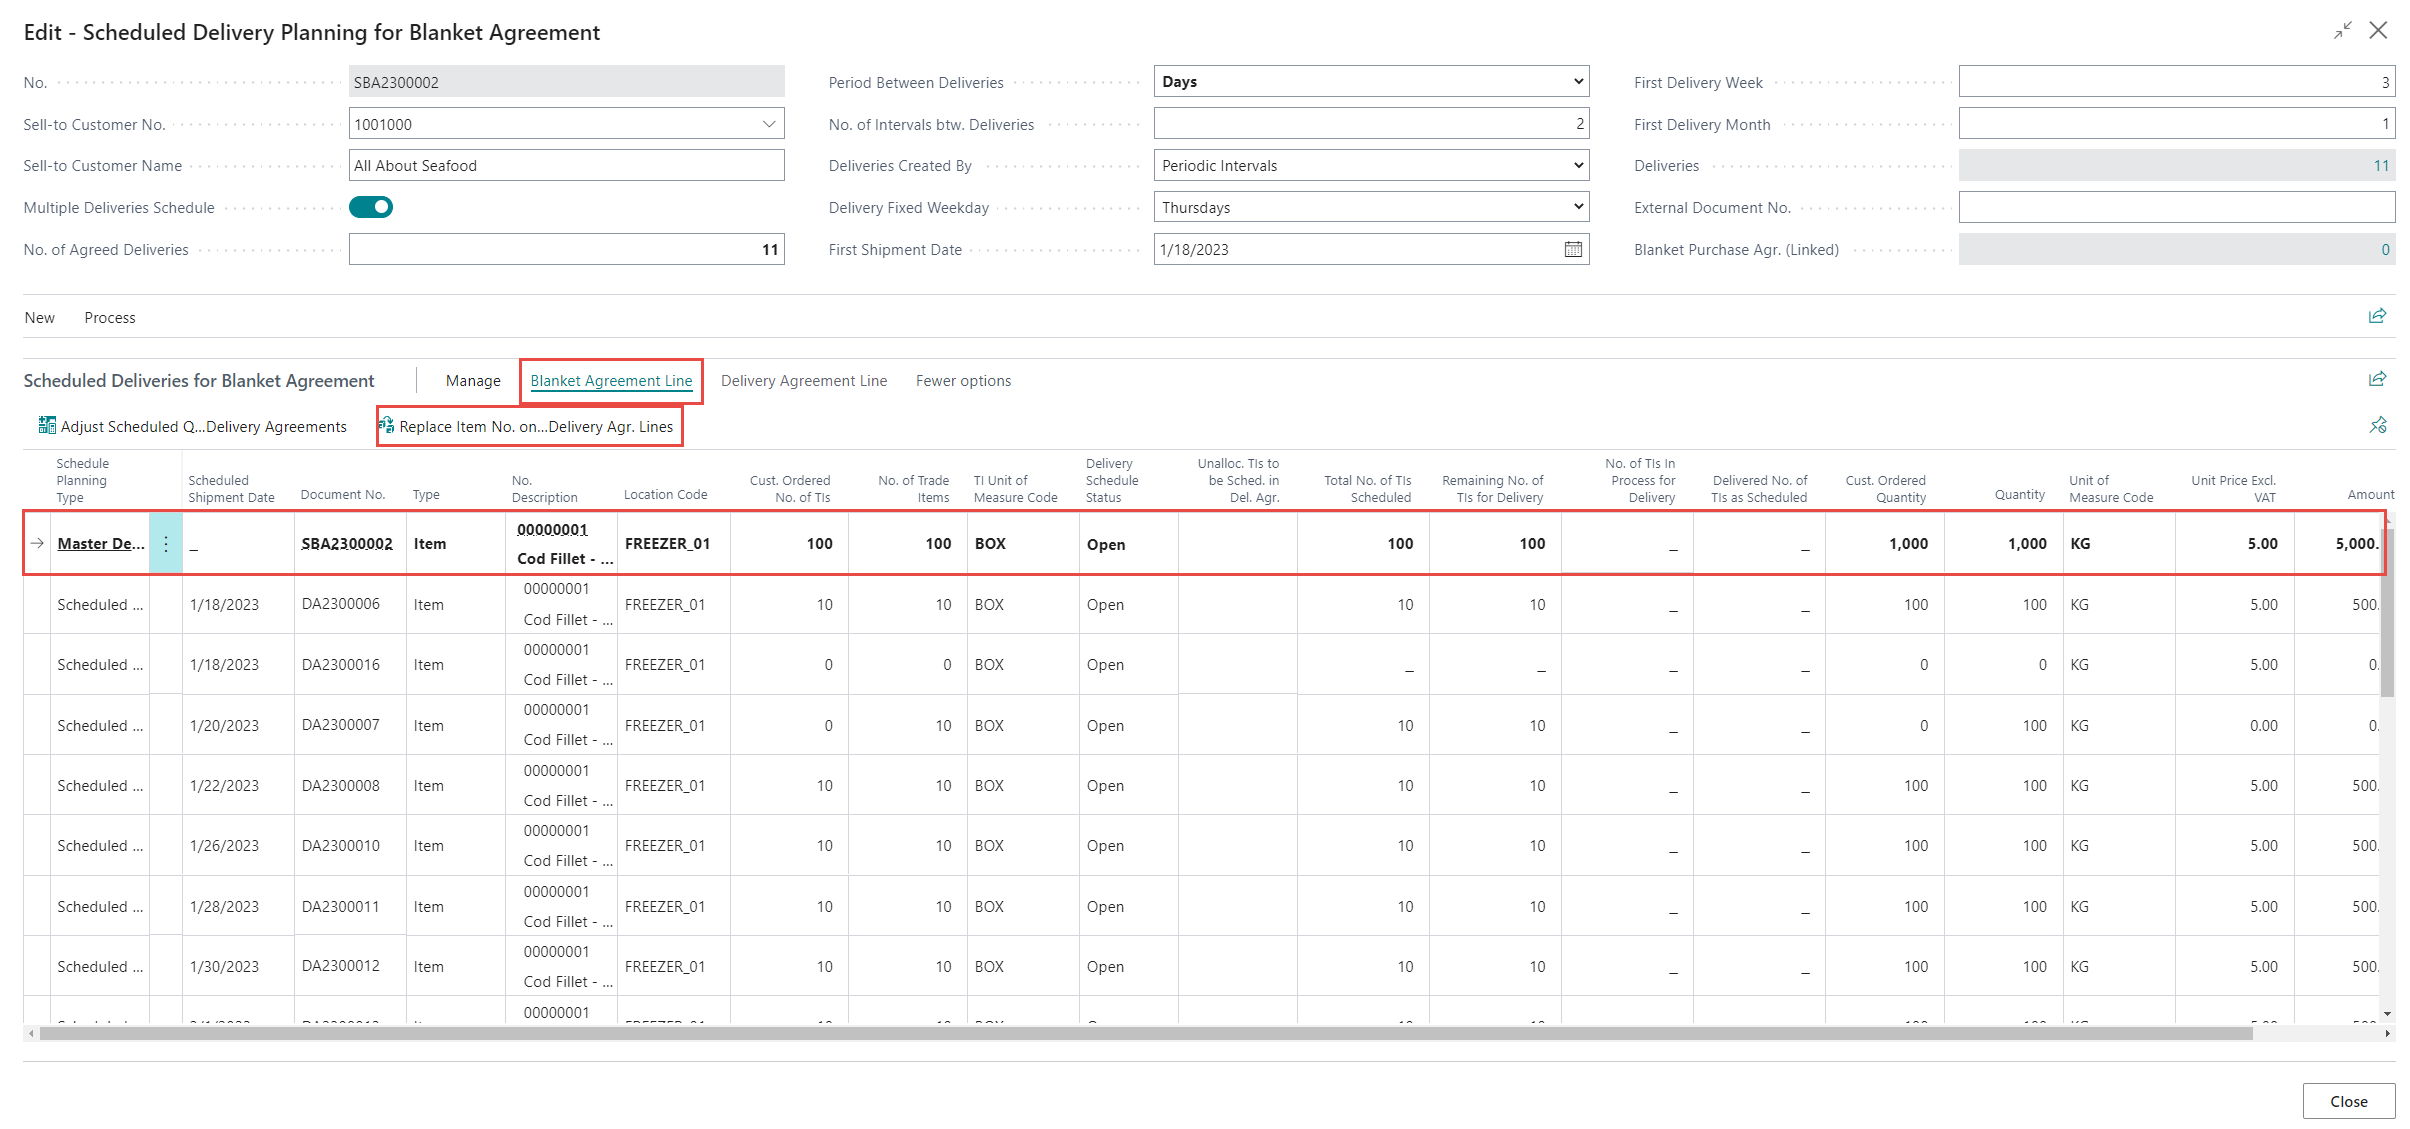Click the horizontal scrollbar of the grid
The height and width of the screenshot is (1129, 2410).
[1145, 1034]
